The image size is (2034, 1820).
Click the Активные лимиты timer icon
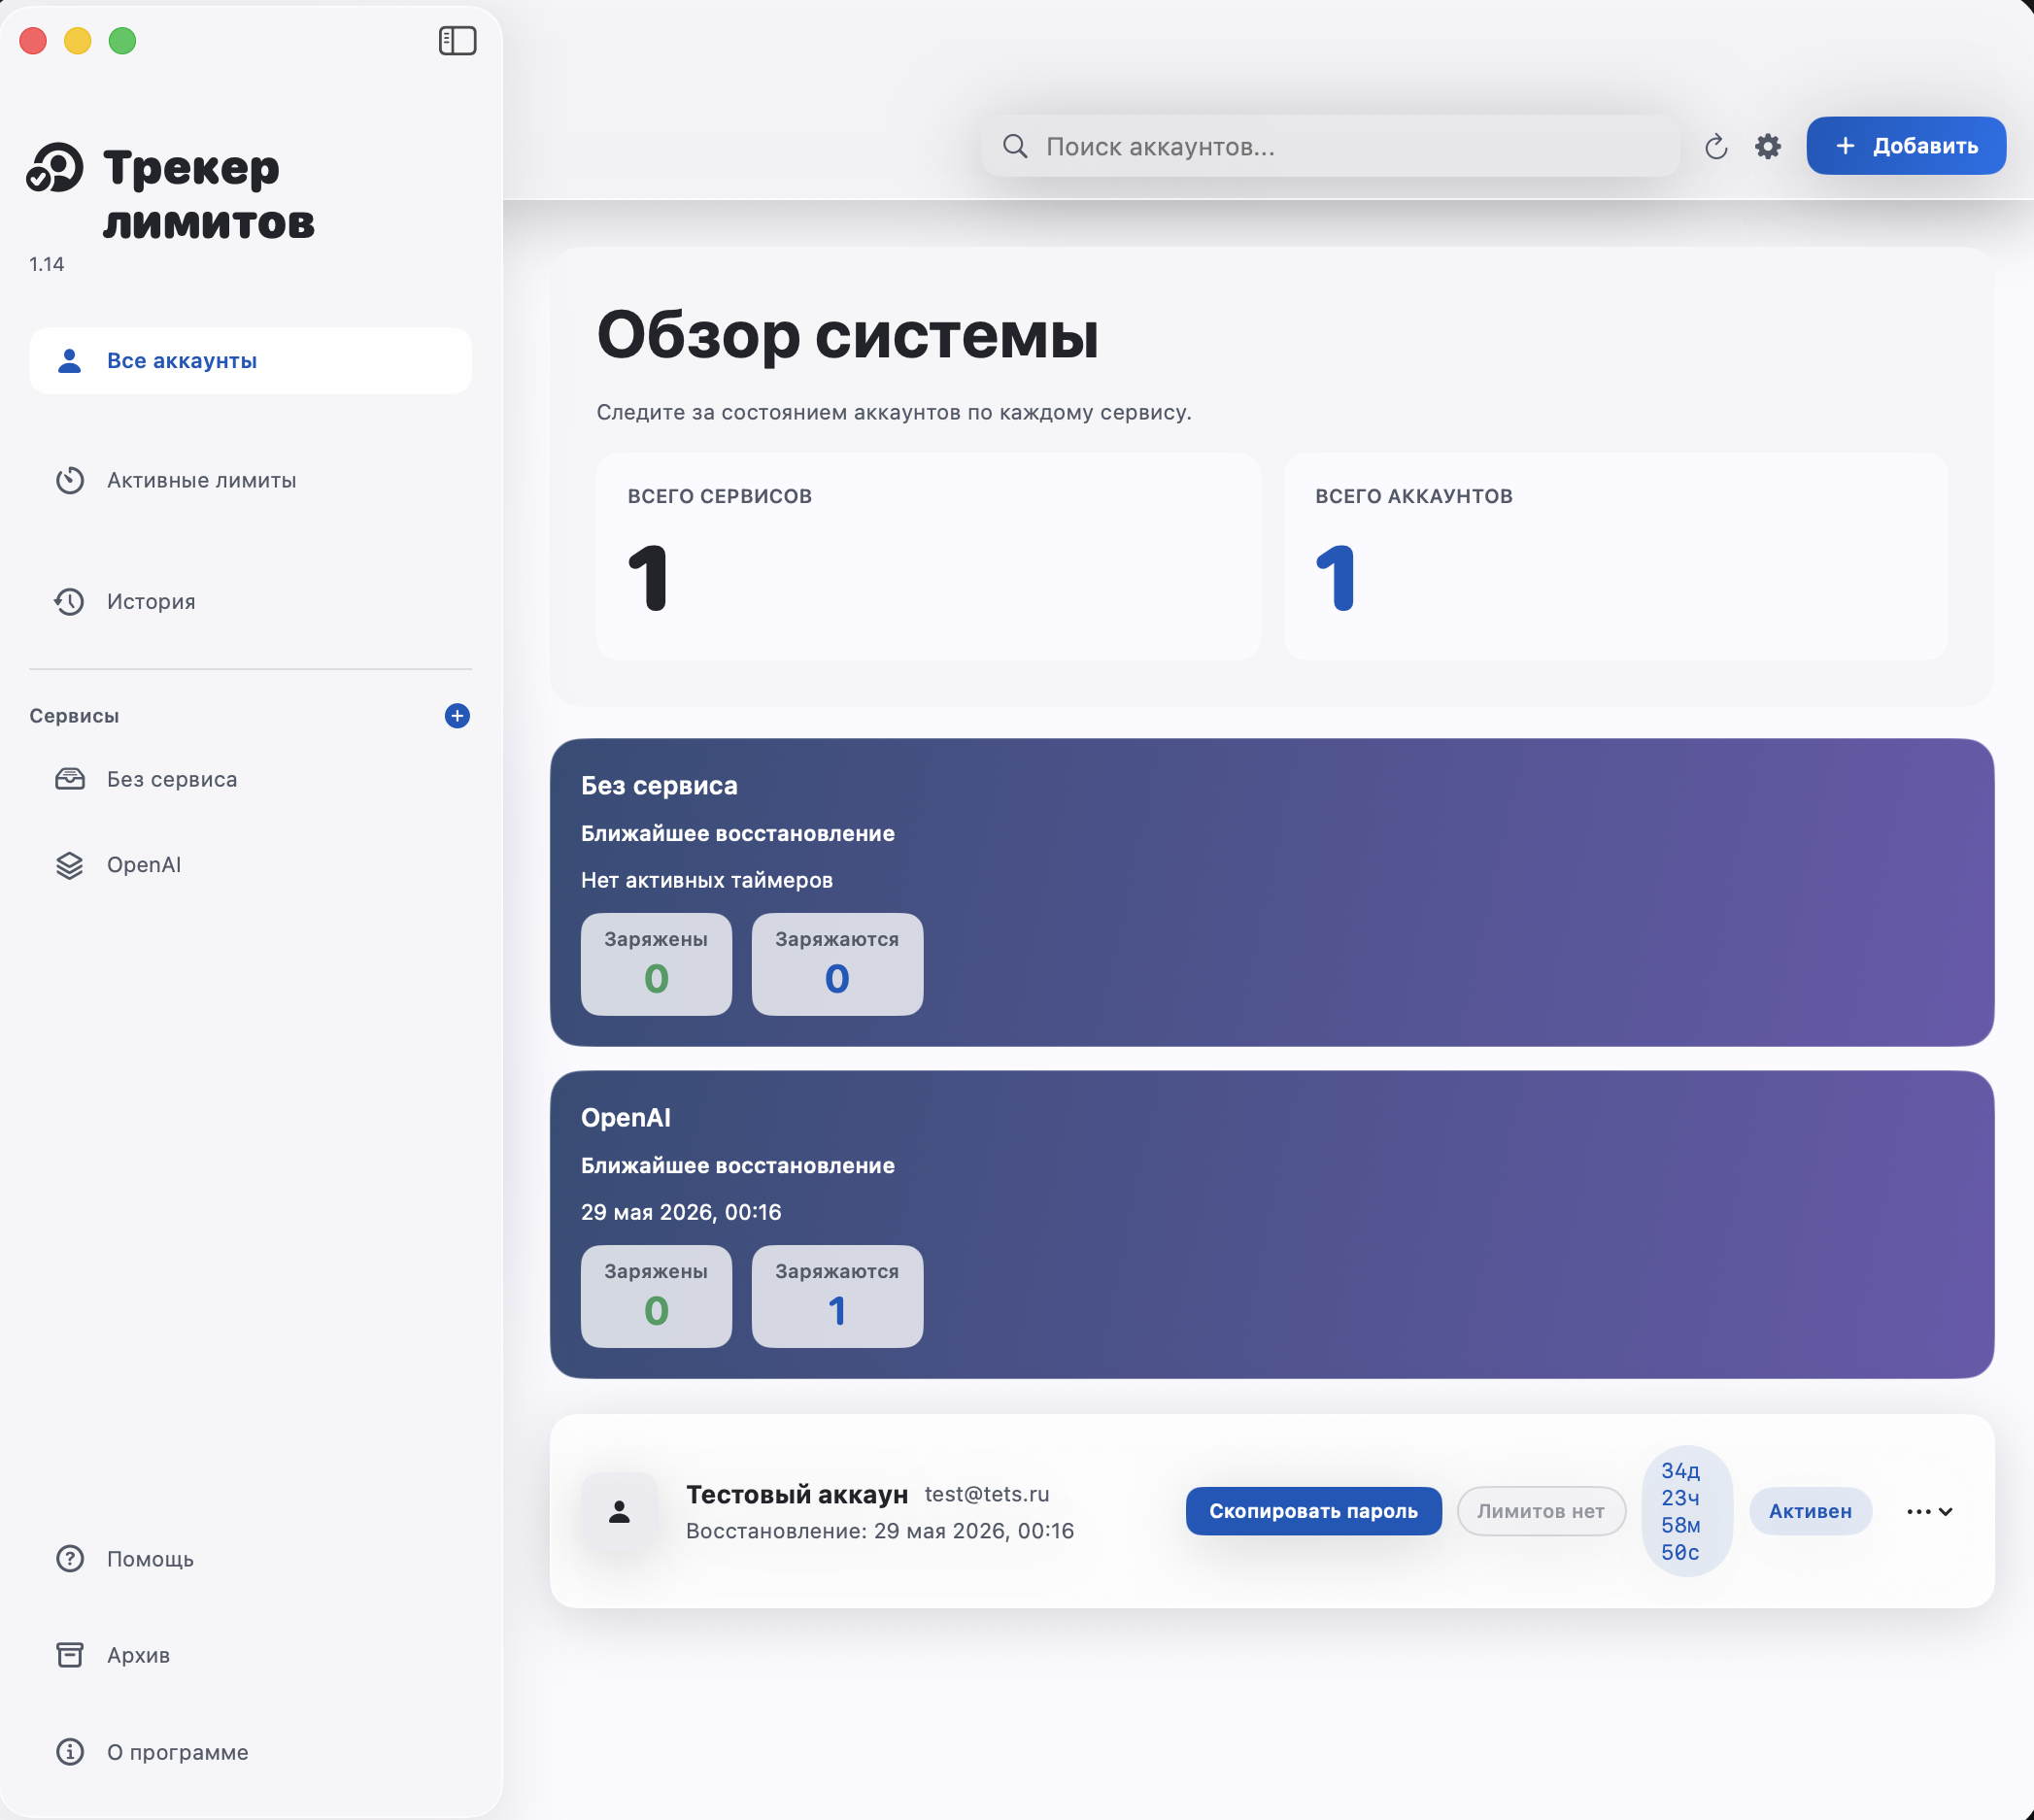[x=69, y=481]
